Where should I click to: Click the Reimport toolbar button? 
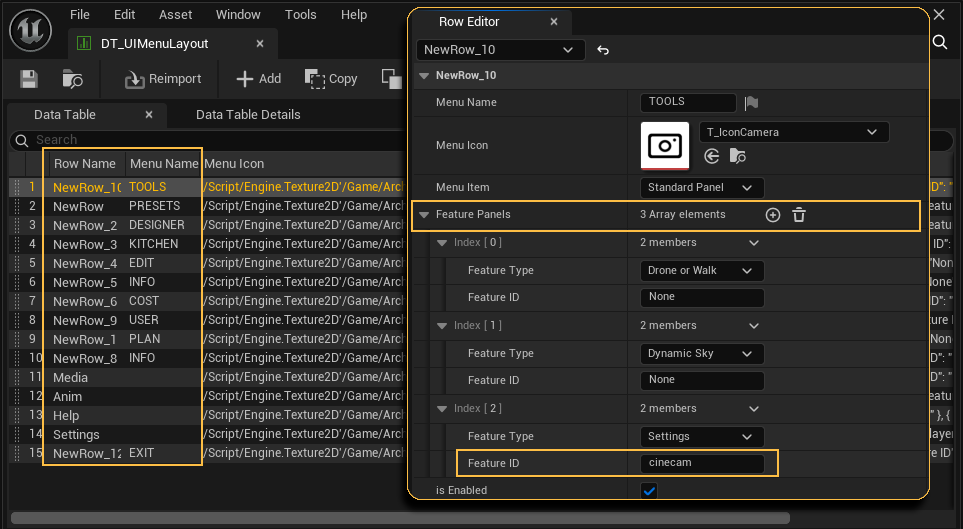(x=163, y=79)
